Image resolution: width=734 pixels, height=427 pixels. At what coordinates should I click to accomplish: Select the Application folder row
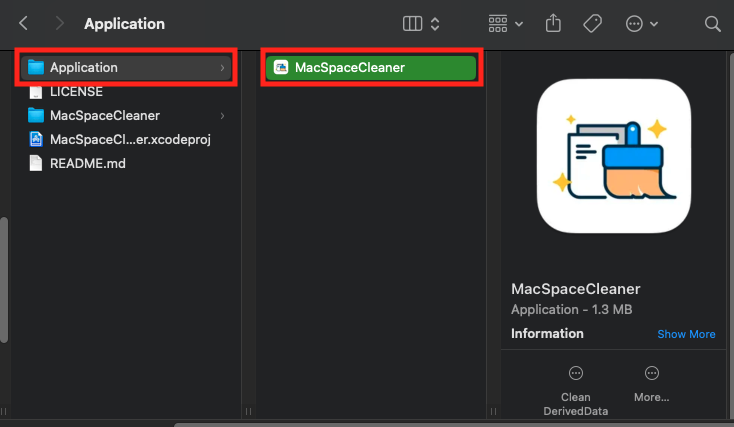pos(126,67)
